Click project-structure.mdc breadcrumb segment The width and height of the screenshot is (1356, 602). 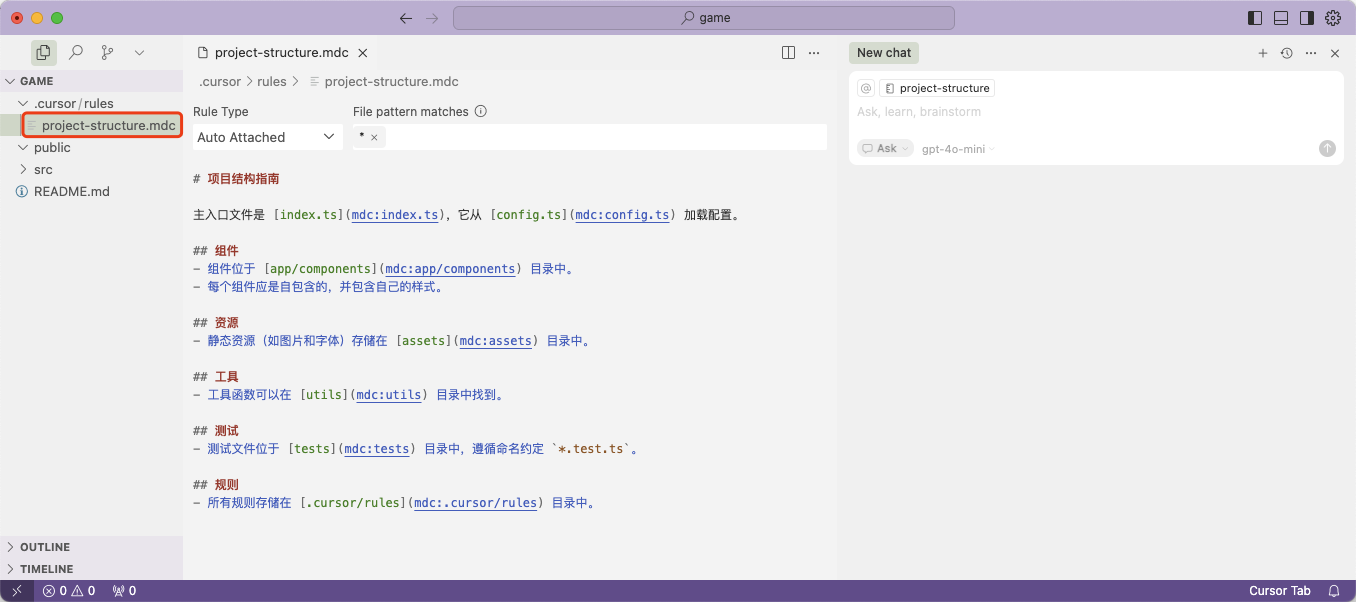click(391, 82)
